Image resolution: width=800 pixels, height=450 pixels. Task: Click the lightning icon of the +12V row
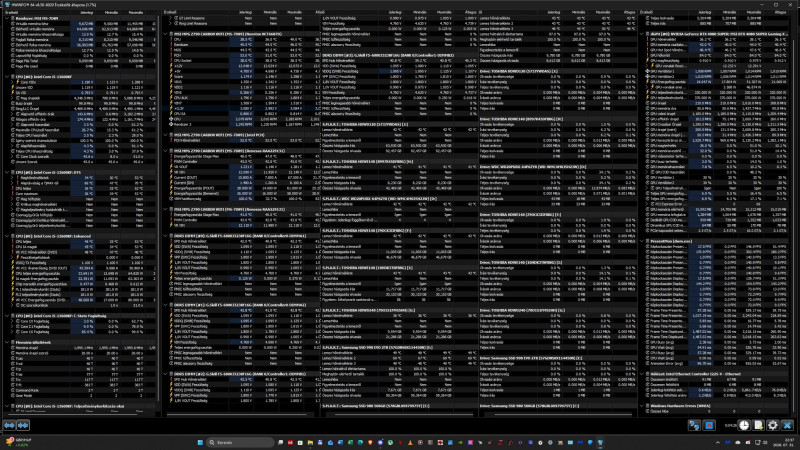(171, 66)
